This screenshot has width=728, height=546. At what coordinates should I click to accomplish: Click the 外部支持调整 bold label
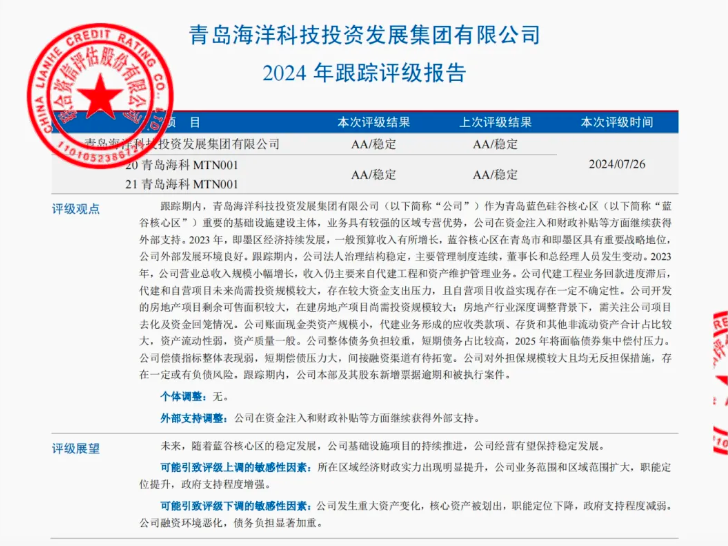coord(192,418)
